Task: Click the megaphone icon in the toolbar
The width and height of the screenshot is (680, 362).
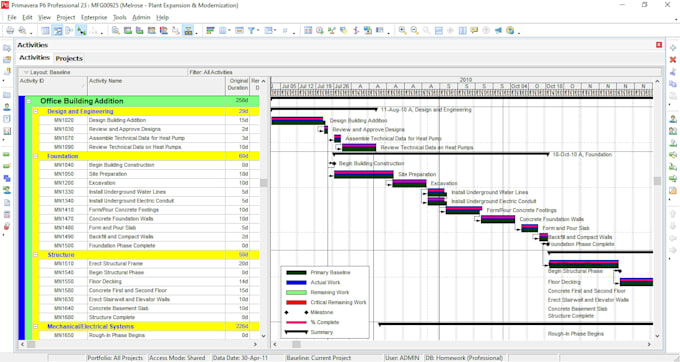Action: pos(498,30)
